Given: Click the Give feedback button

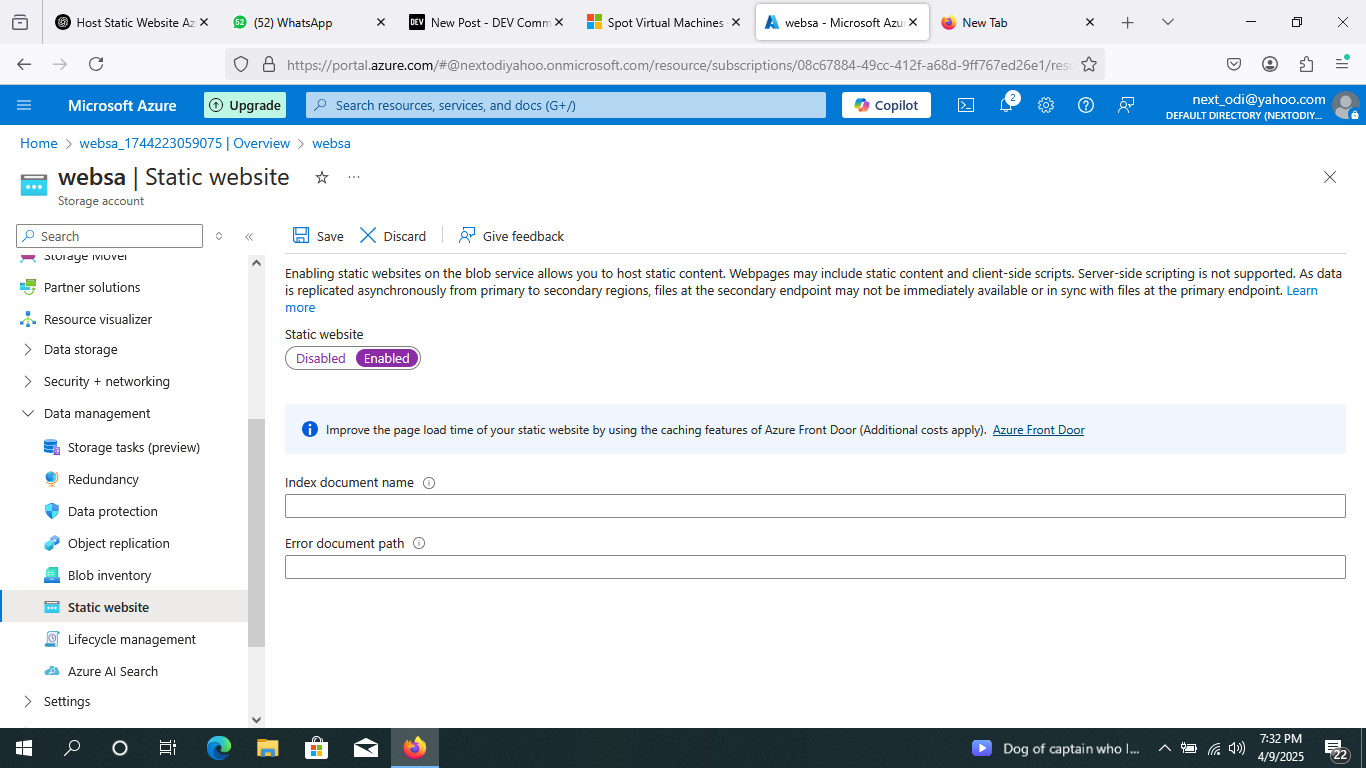Looking at the screenshot, I should (511, 236).
